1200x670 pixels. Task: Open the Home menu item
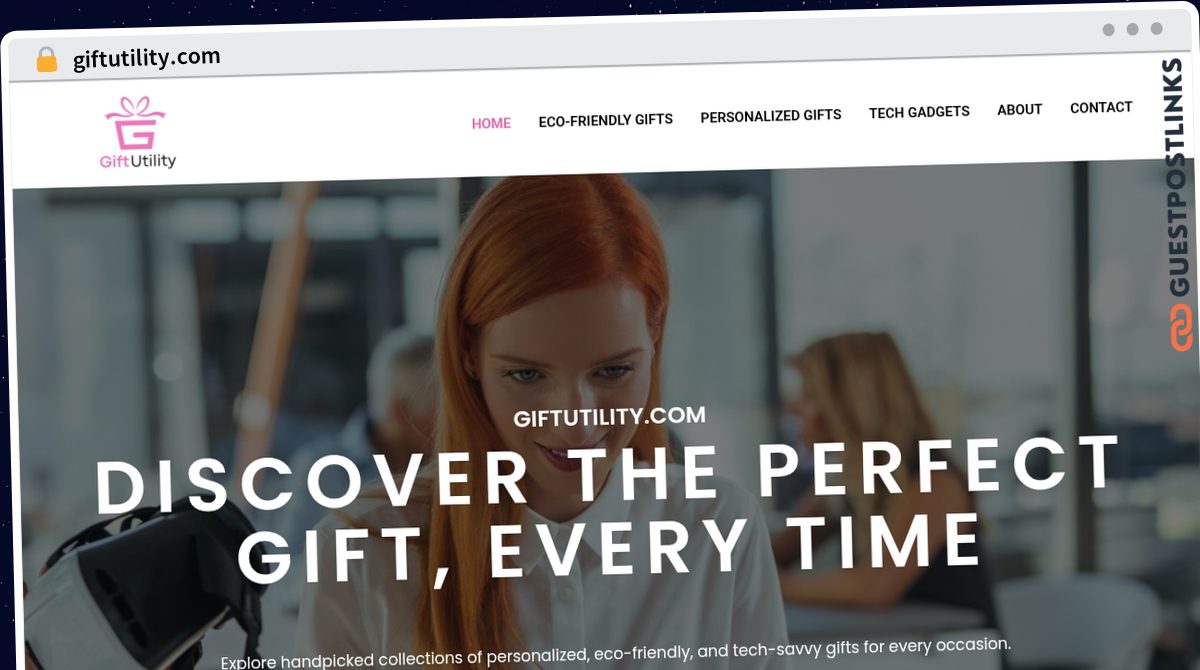(x=491, y=123)
